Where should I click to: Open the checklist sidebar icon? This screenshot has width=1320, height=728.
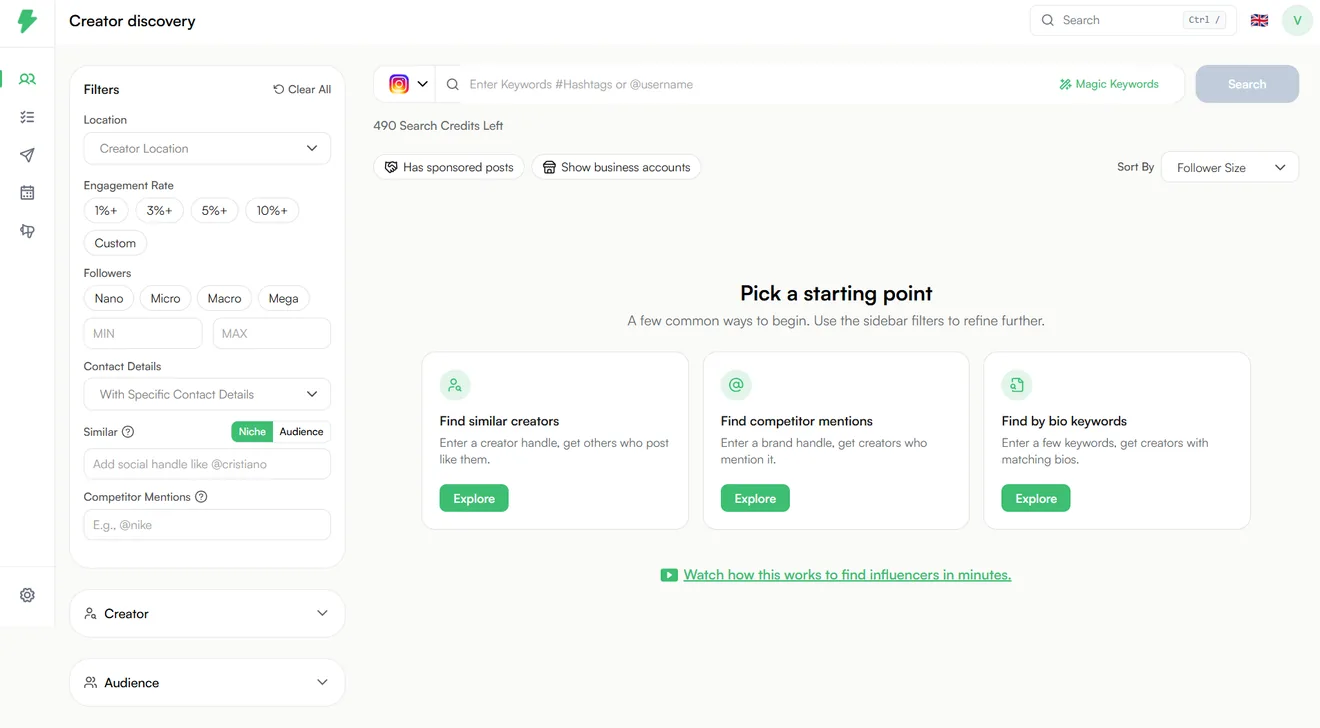coord(27,117)
